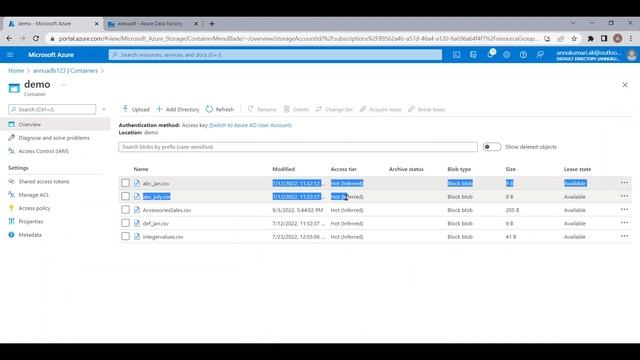Open Properties in the sidebar

tap(31, 222)
